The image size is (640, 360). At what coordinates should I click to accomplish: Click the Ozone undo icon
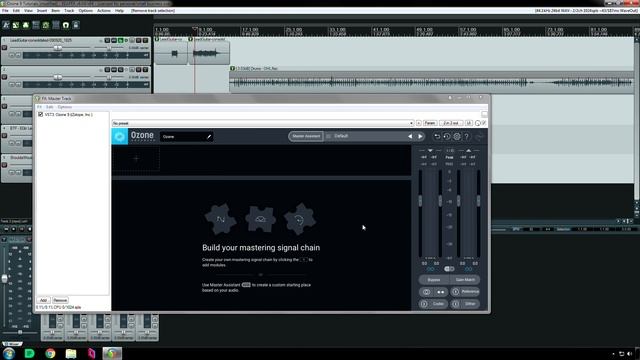pos(437,136)
